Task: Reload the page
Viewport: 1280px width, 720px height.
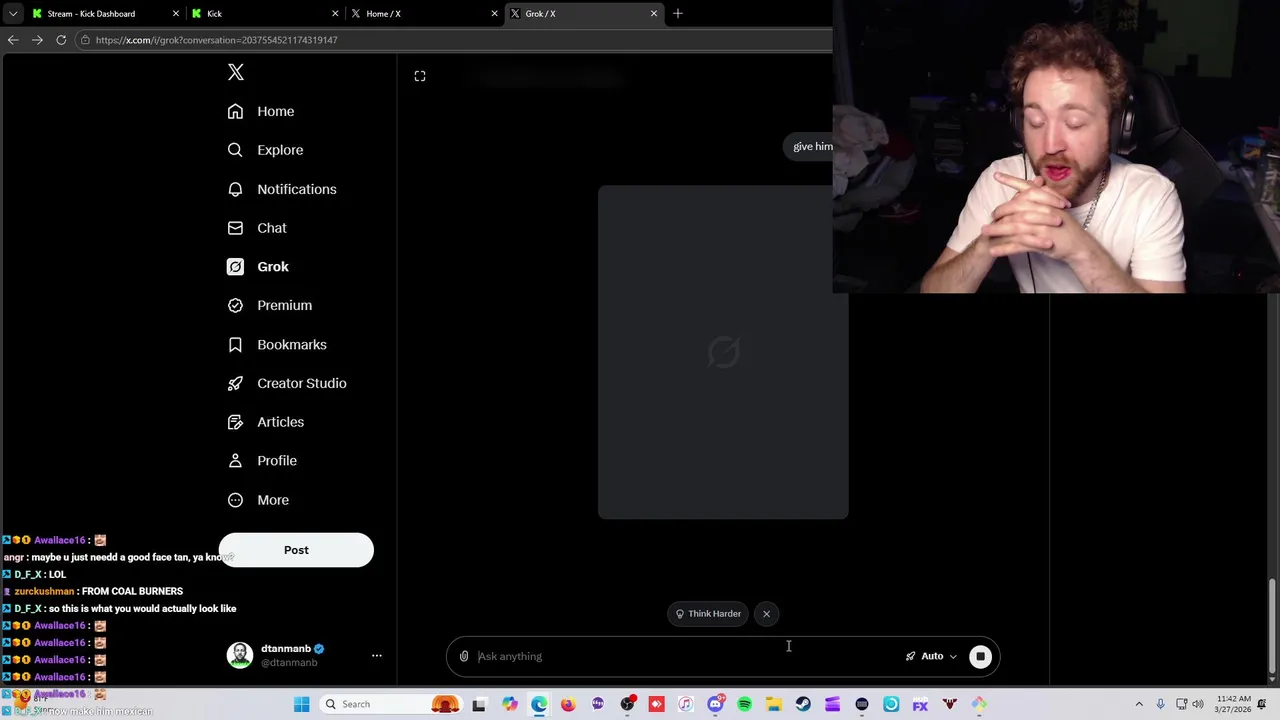Action: pos(61,40)
